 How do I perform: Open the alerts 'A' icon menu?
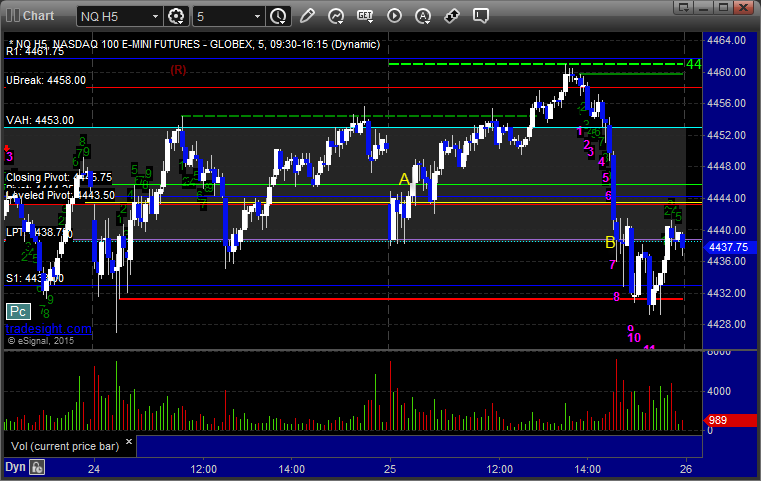point(423,16)
